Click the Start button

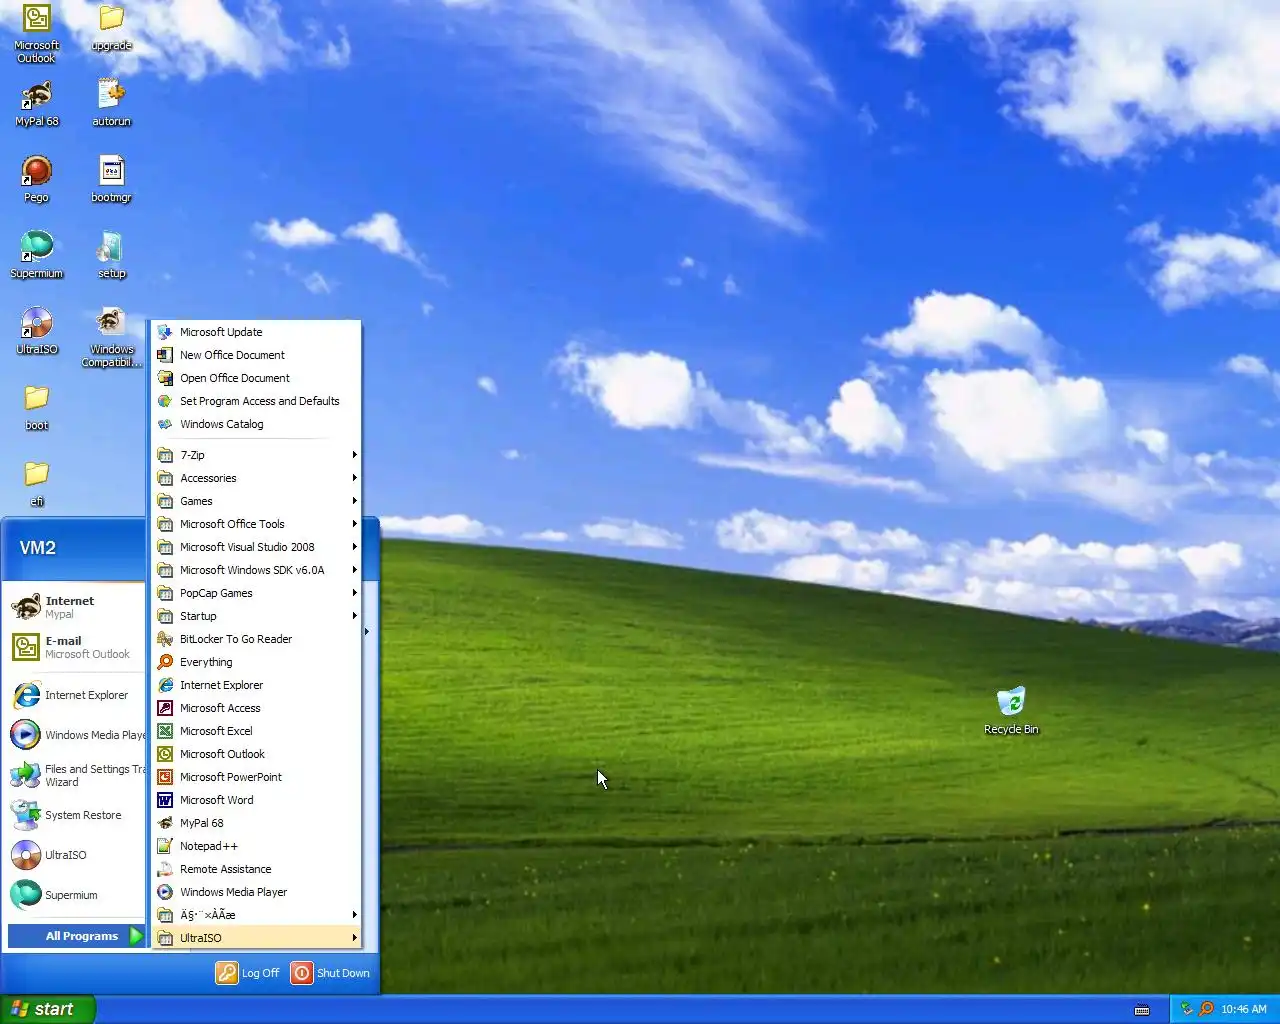pyautogui.click(x=47, y=1009)
